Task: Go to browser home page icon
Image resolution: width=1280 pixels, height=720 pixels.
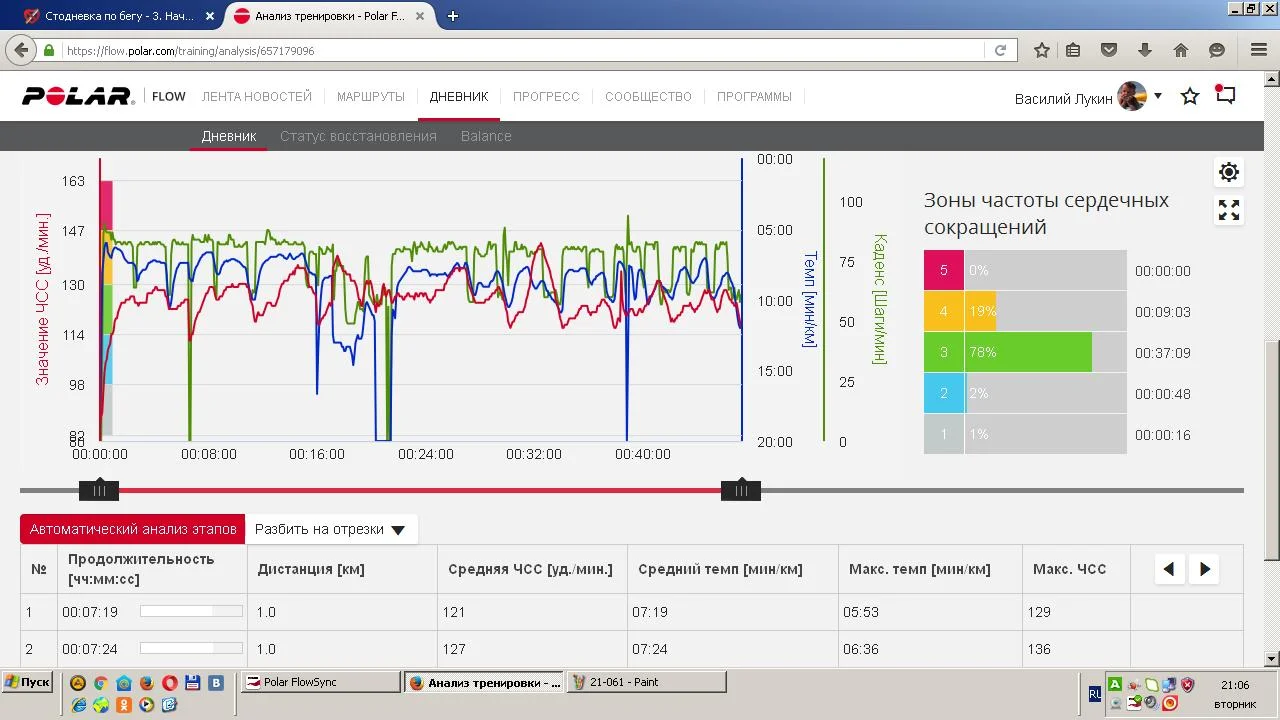Action: [1181, 50]
